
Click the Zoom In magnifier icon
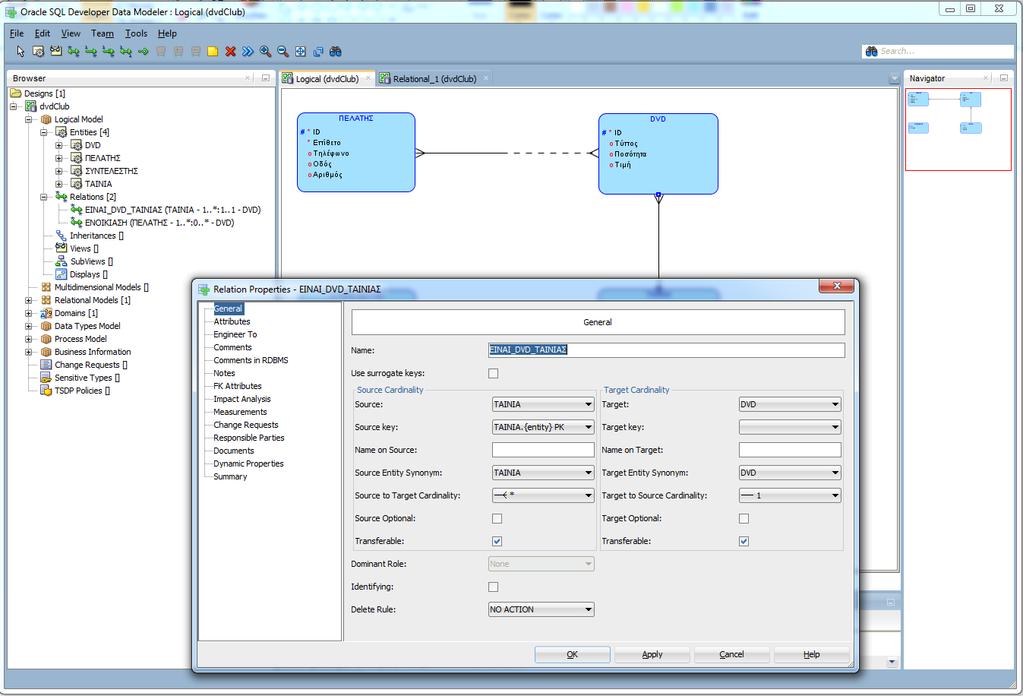265,52
